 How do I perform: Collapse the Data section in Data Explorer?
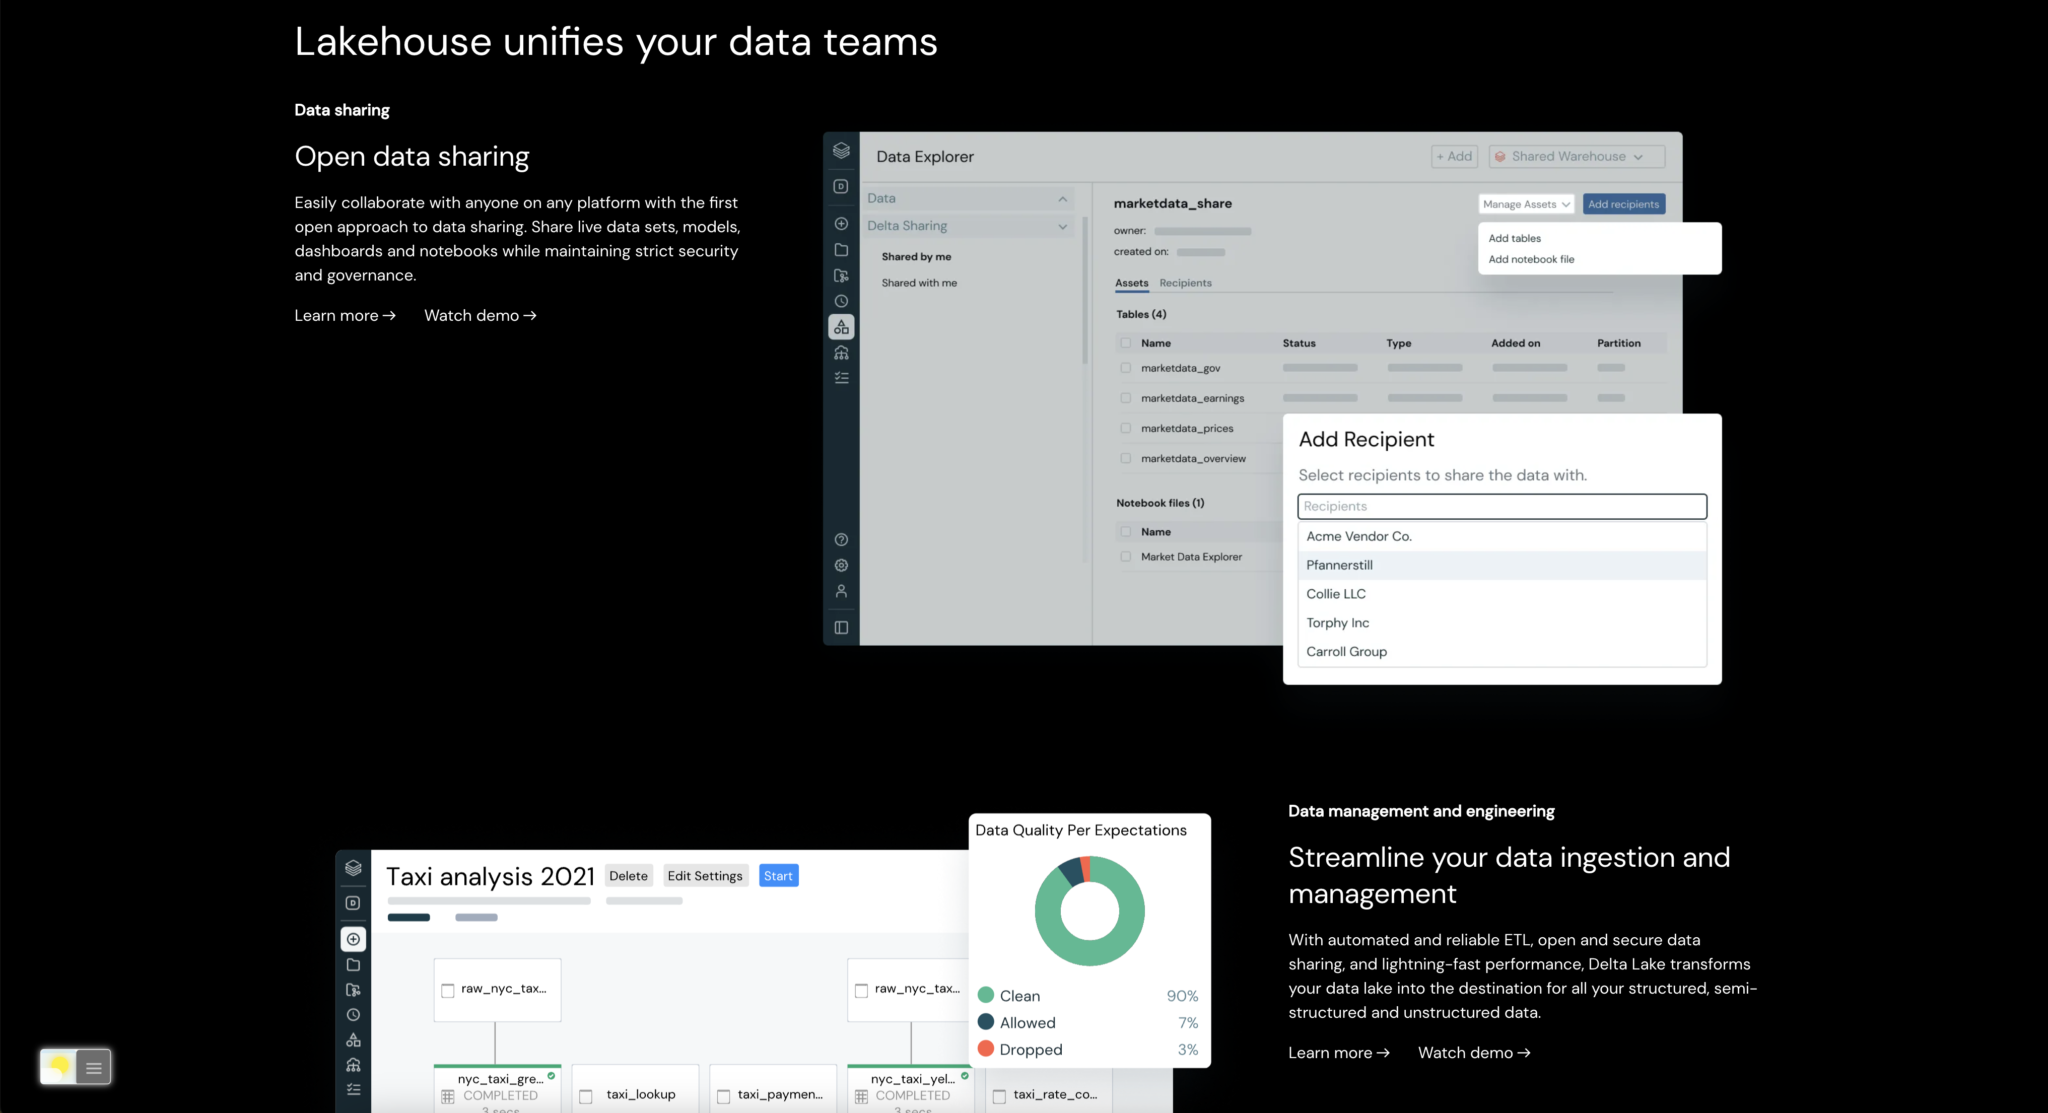pyautogui.click(x=1062, y=198)
